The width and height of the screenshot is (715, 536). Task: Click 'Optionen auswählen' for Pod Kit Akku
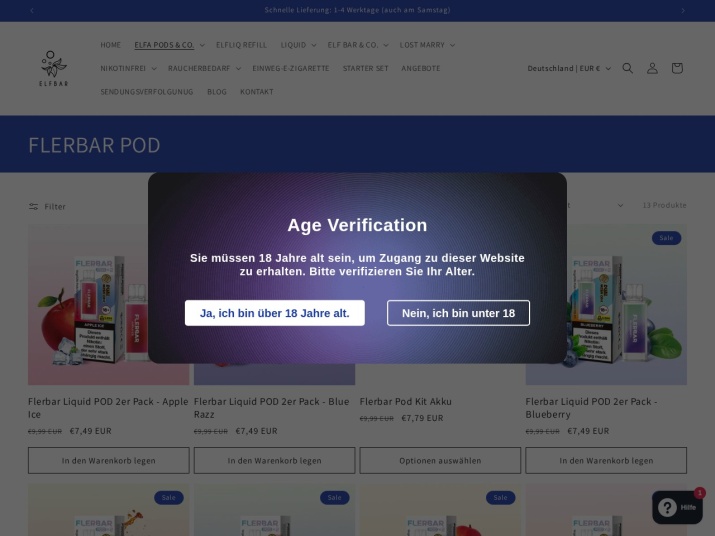tap(440, 460)
